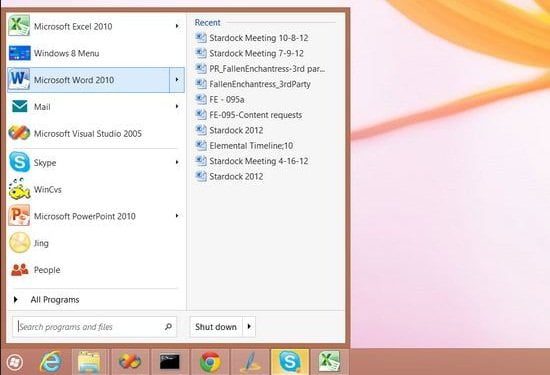Screen dimensions: 550x375
Task: Click the Start orb on the taskbar
Action: 14,362
